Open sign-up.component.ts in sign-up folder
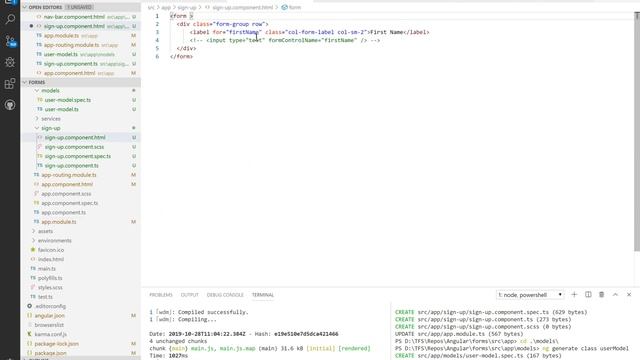Viewport: 640px width, 360px height. 80,166
